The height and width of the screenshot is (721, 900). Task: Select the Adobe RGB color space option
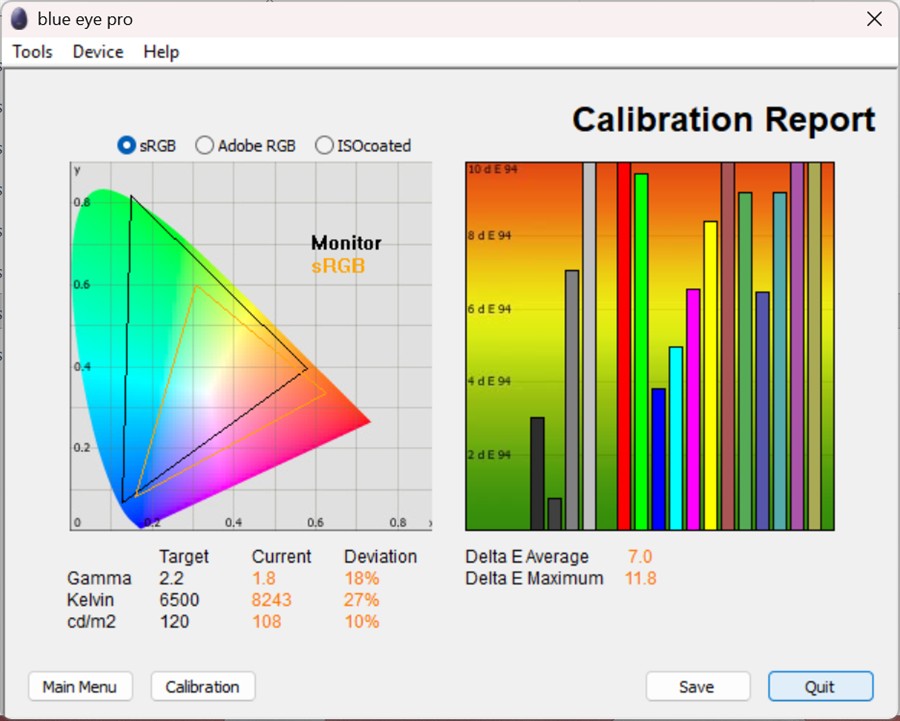tap(204, 145)
